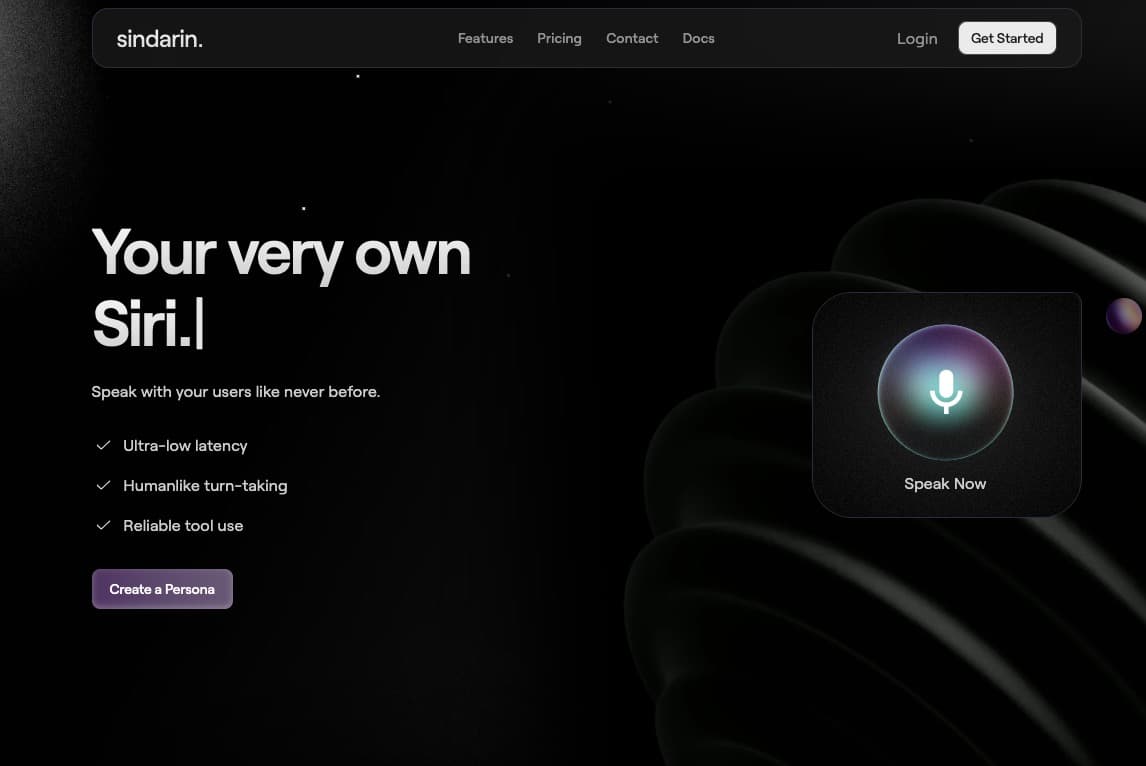The image size is (1146, 766).
Task: Click the Speak Now label
Action: (945, 484)
